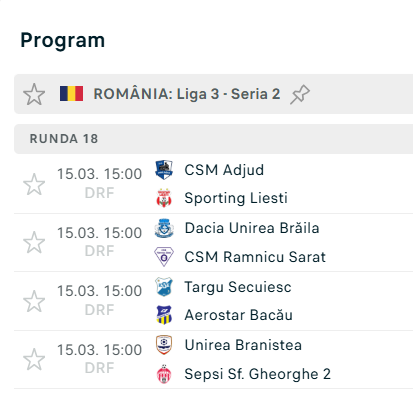Click the Unirea Branistea club crest
Viewport: 413px width, 397px height.
pyautogui.click(x=164, y=345)
